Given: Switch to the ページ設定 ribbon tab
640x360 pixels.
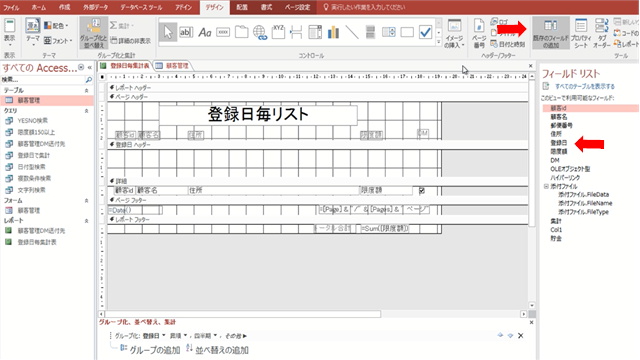Looking at the screenshot, I should (297, 7).
